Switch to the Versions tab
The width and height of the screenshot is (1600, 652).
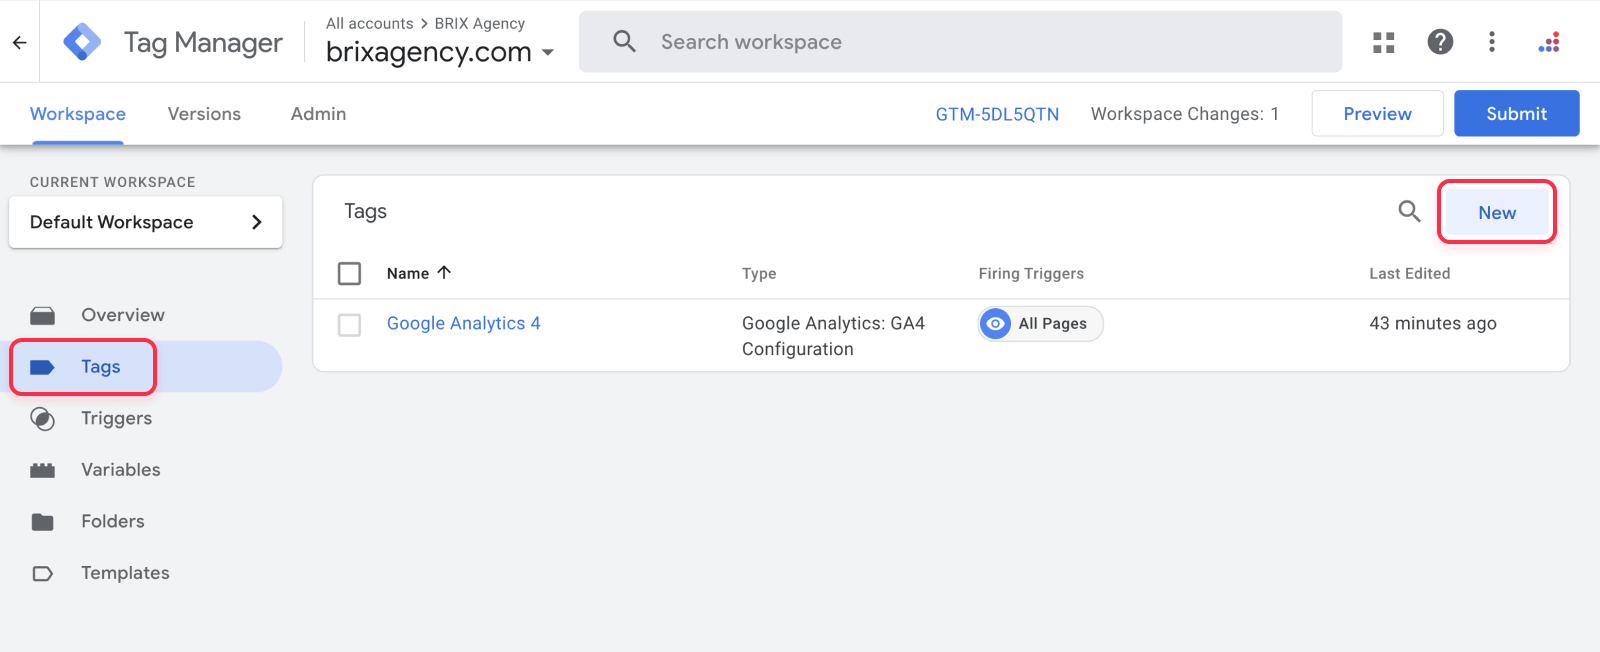pos(204,114)
